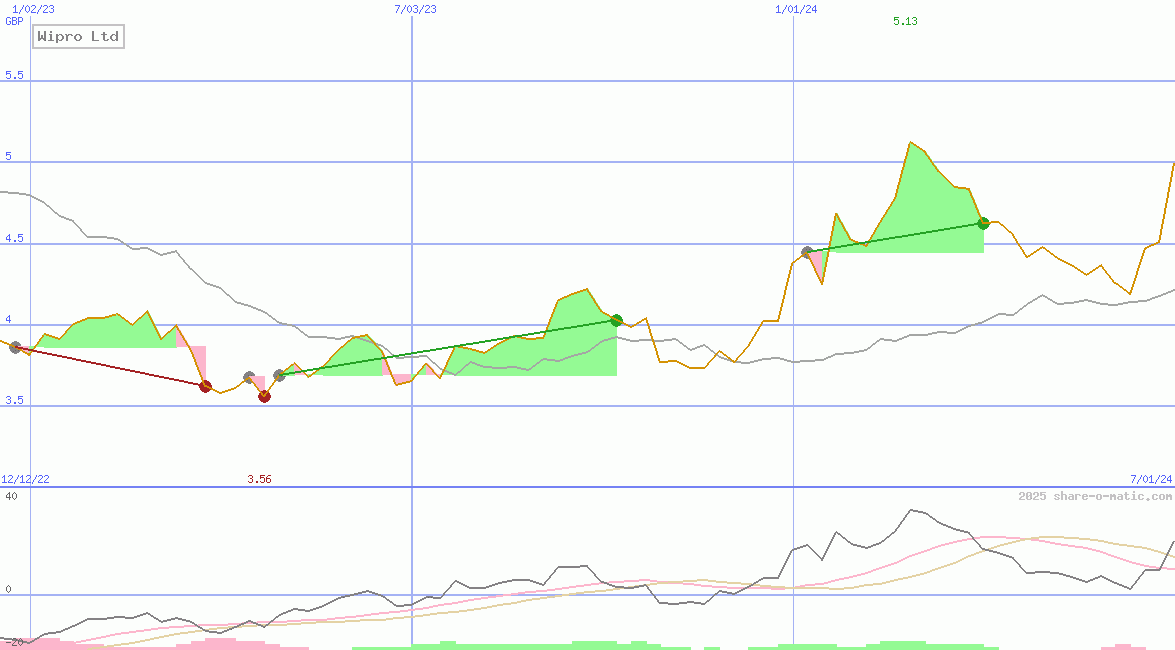
Task: Click the red marker directly above the 3.56 label
Action: pos(264,397)
